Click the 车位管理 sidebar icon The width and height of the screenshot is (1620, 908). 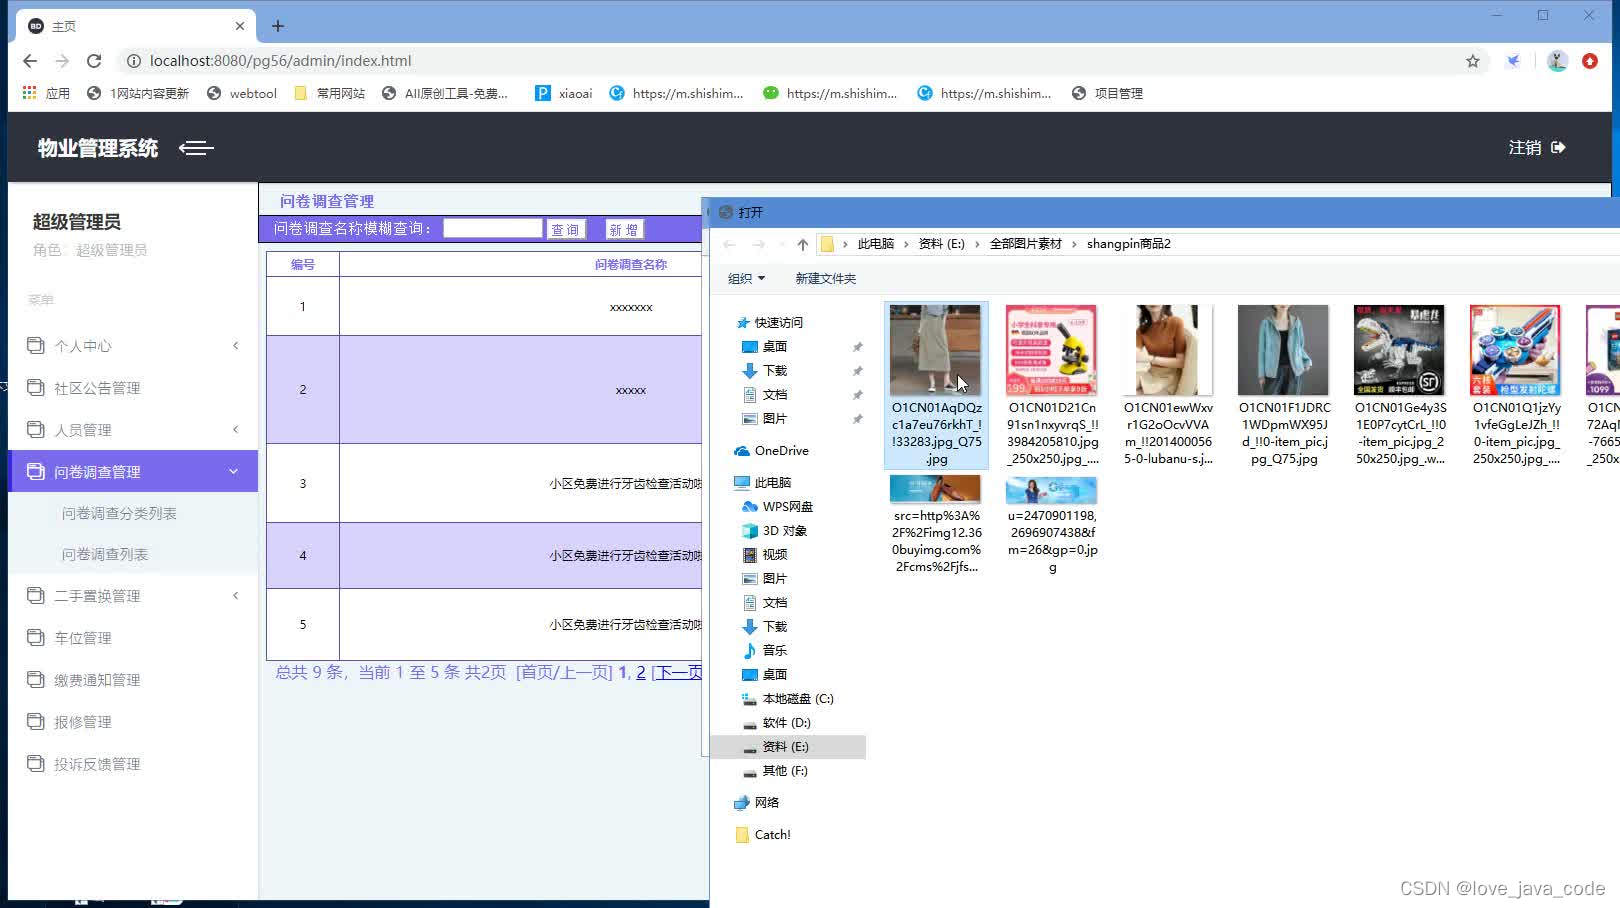[35, 637]
